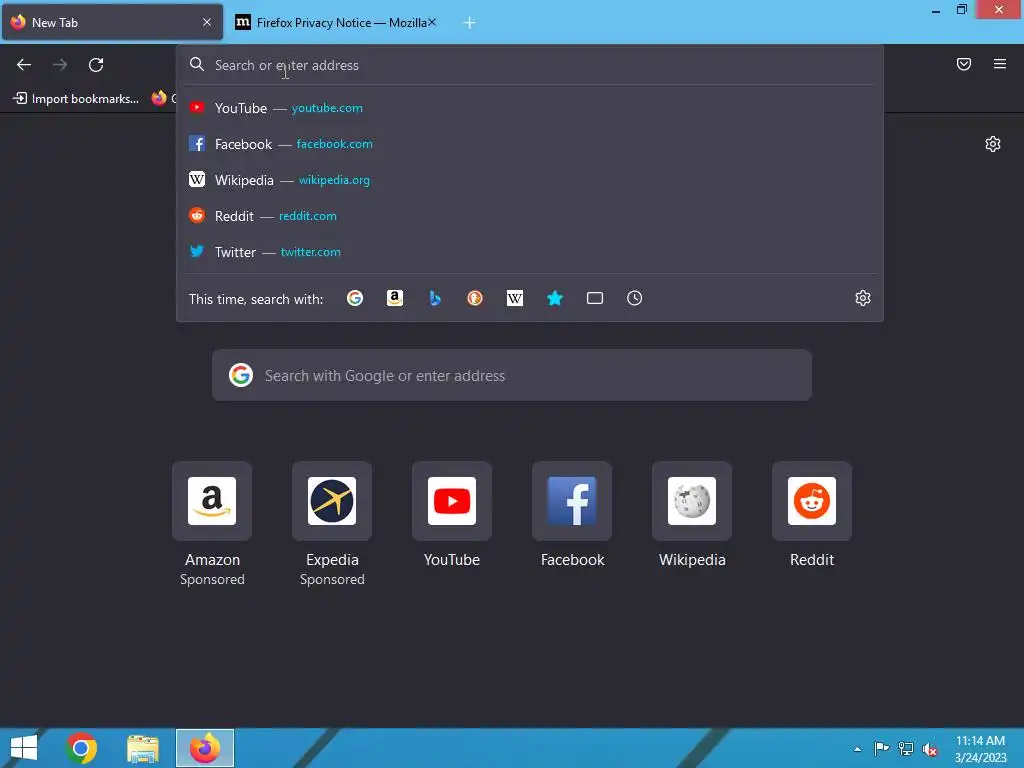Search history using the clock icon
The height and width of the screenshot is (768, 1024).
pos(634,298)
